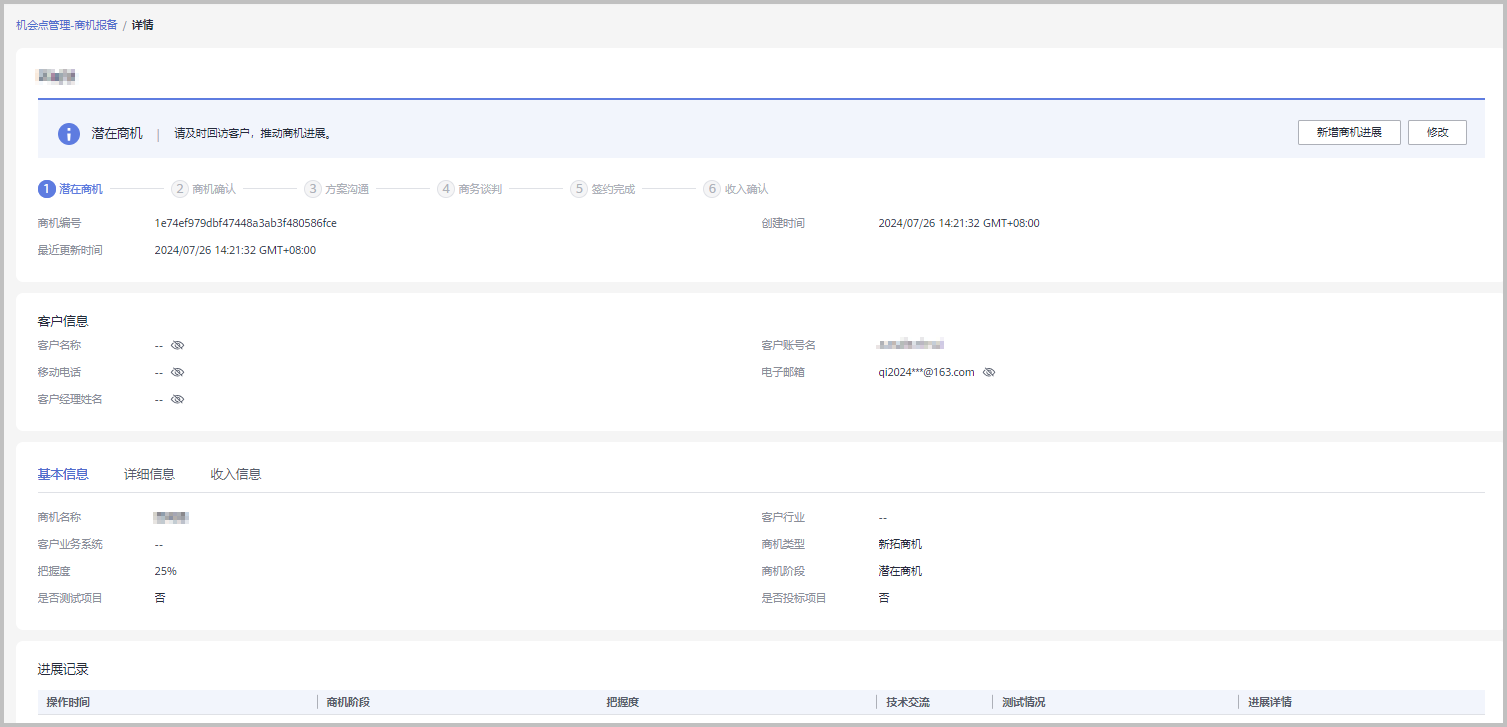Go back via 机会点管理-商机报备 breadcrumb
The width and height of the screenshot is (1507, 727).
[66, 25]
